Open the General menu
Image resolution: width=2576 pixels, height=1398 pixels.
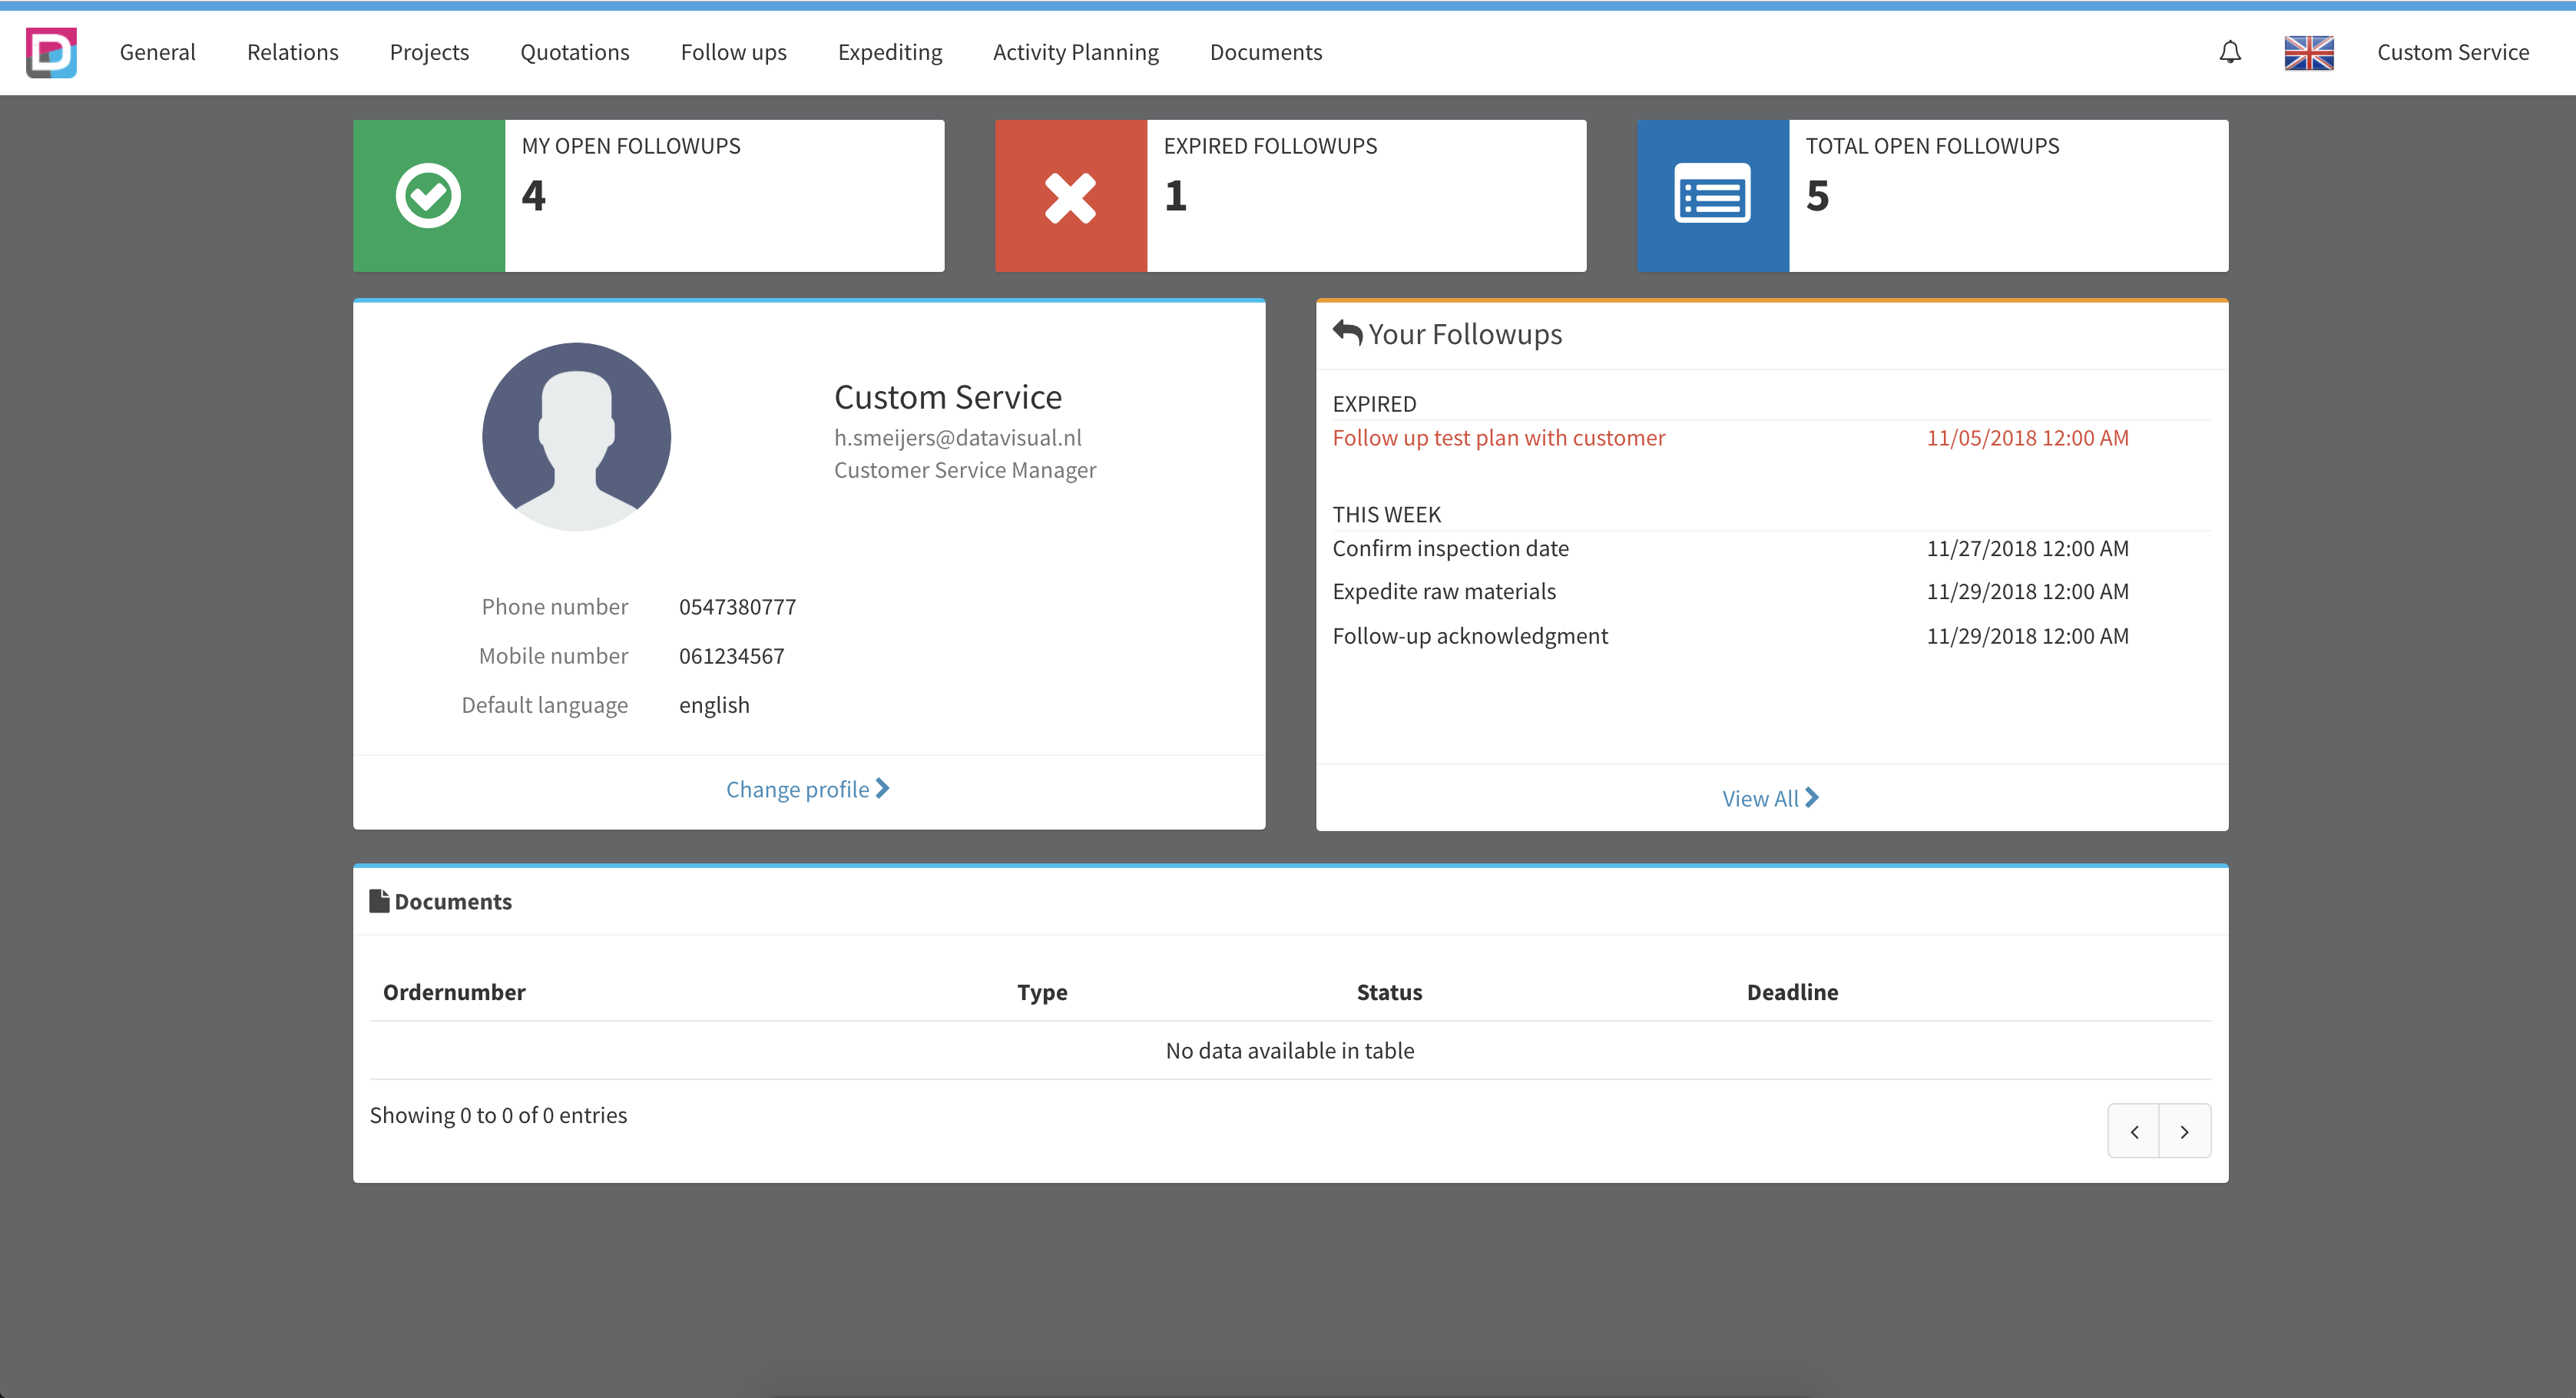157,52
